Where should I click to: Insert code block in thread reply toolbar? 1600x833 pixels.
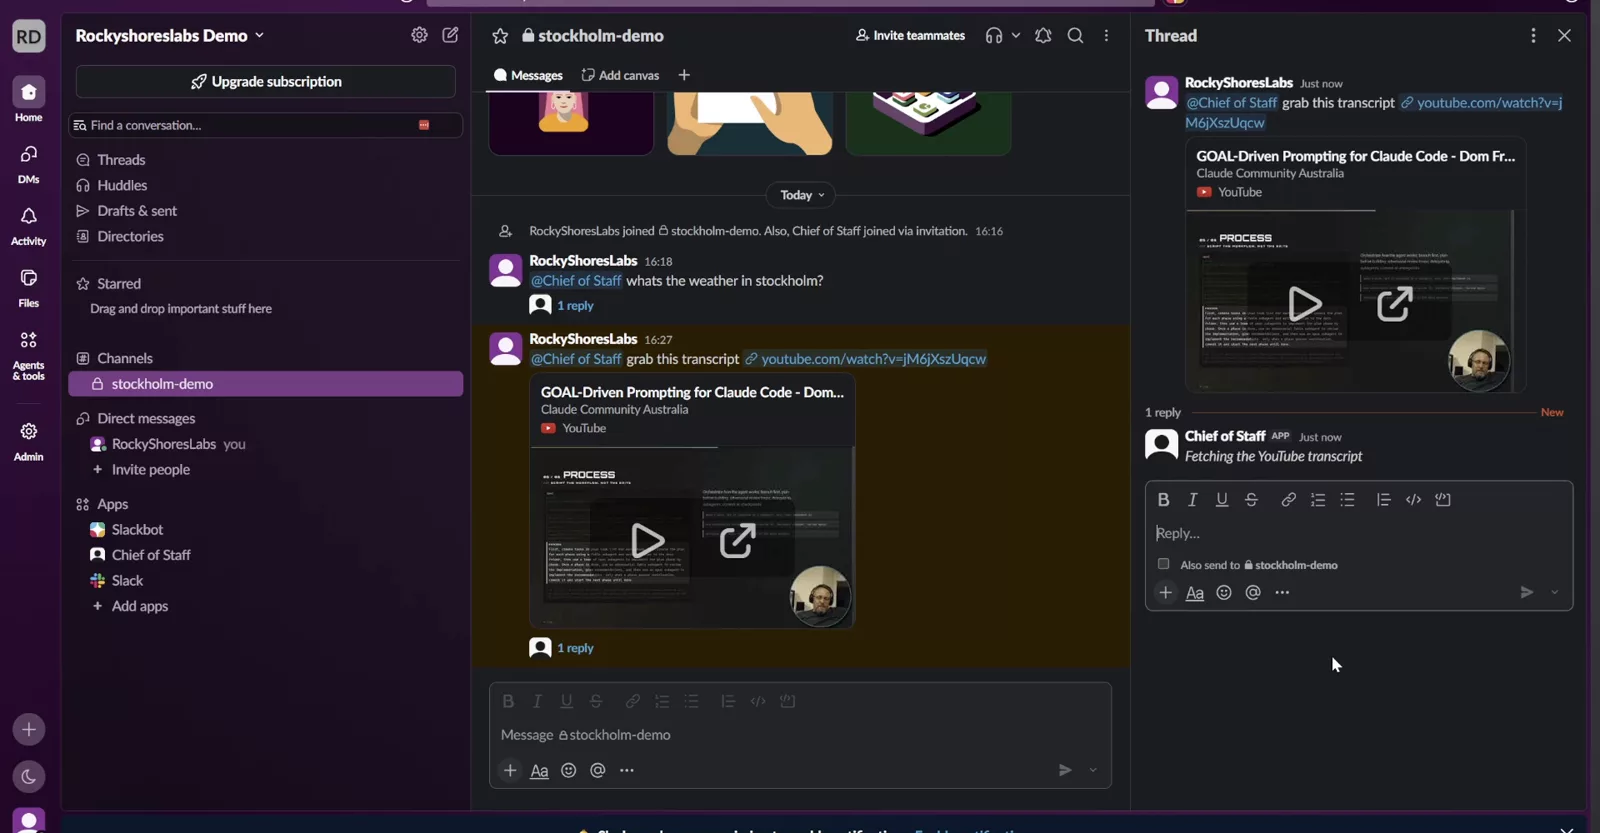[1443, 499]
